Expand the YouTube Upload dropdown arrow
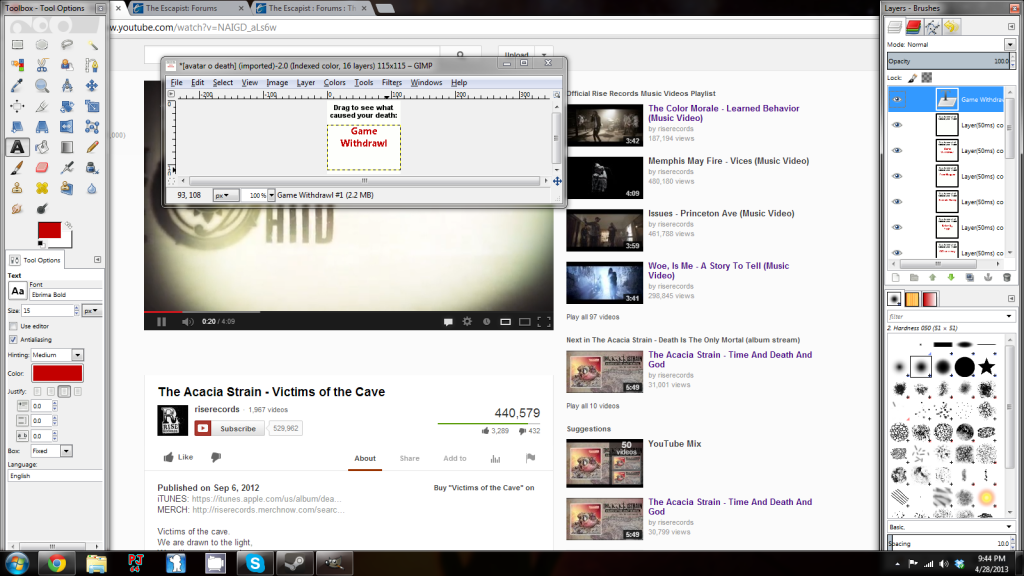The width and height of the screenshot is (1024, 576). coord(543,55)
